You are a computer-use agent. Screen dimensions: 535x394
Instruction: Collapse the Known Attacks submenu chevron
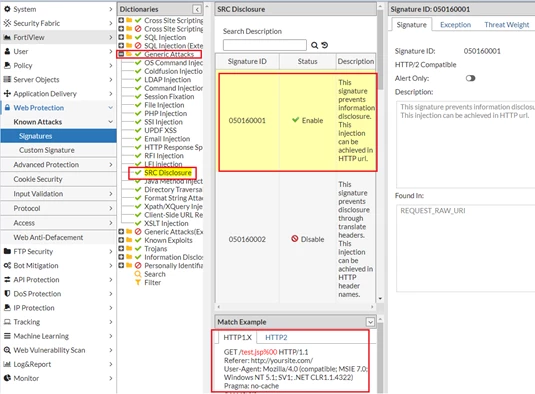[111, 122]
